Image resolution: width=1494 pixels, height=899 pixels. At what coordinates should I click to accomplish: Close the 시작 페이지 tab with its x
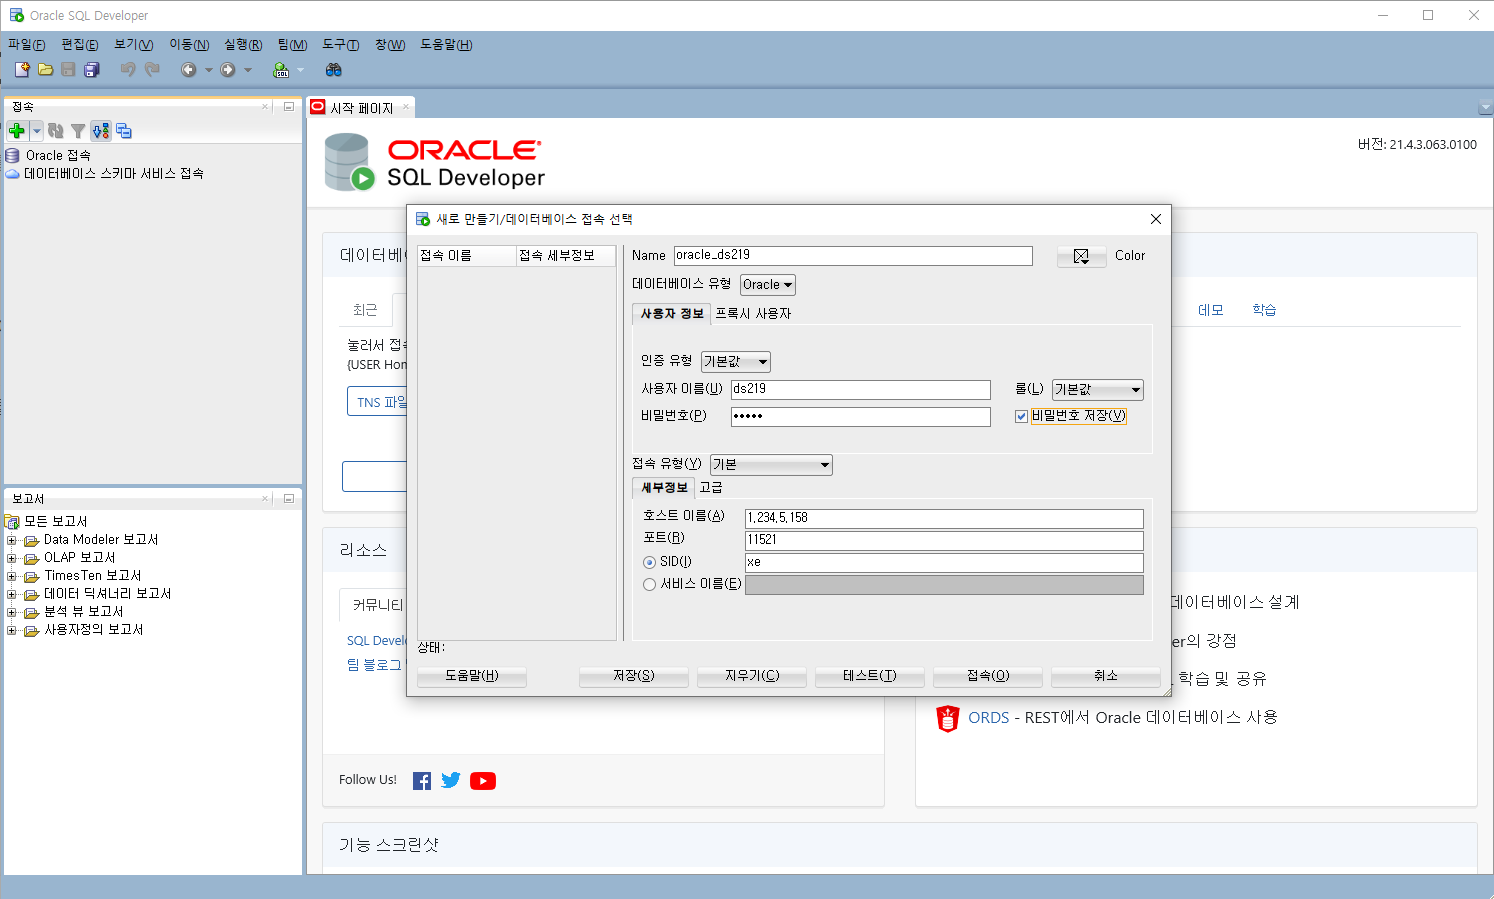pos(406,107)
